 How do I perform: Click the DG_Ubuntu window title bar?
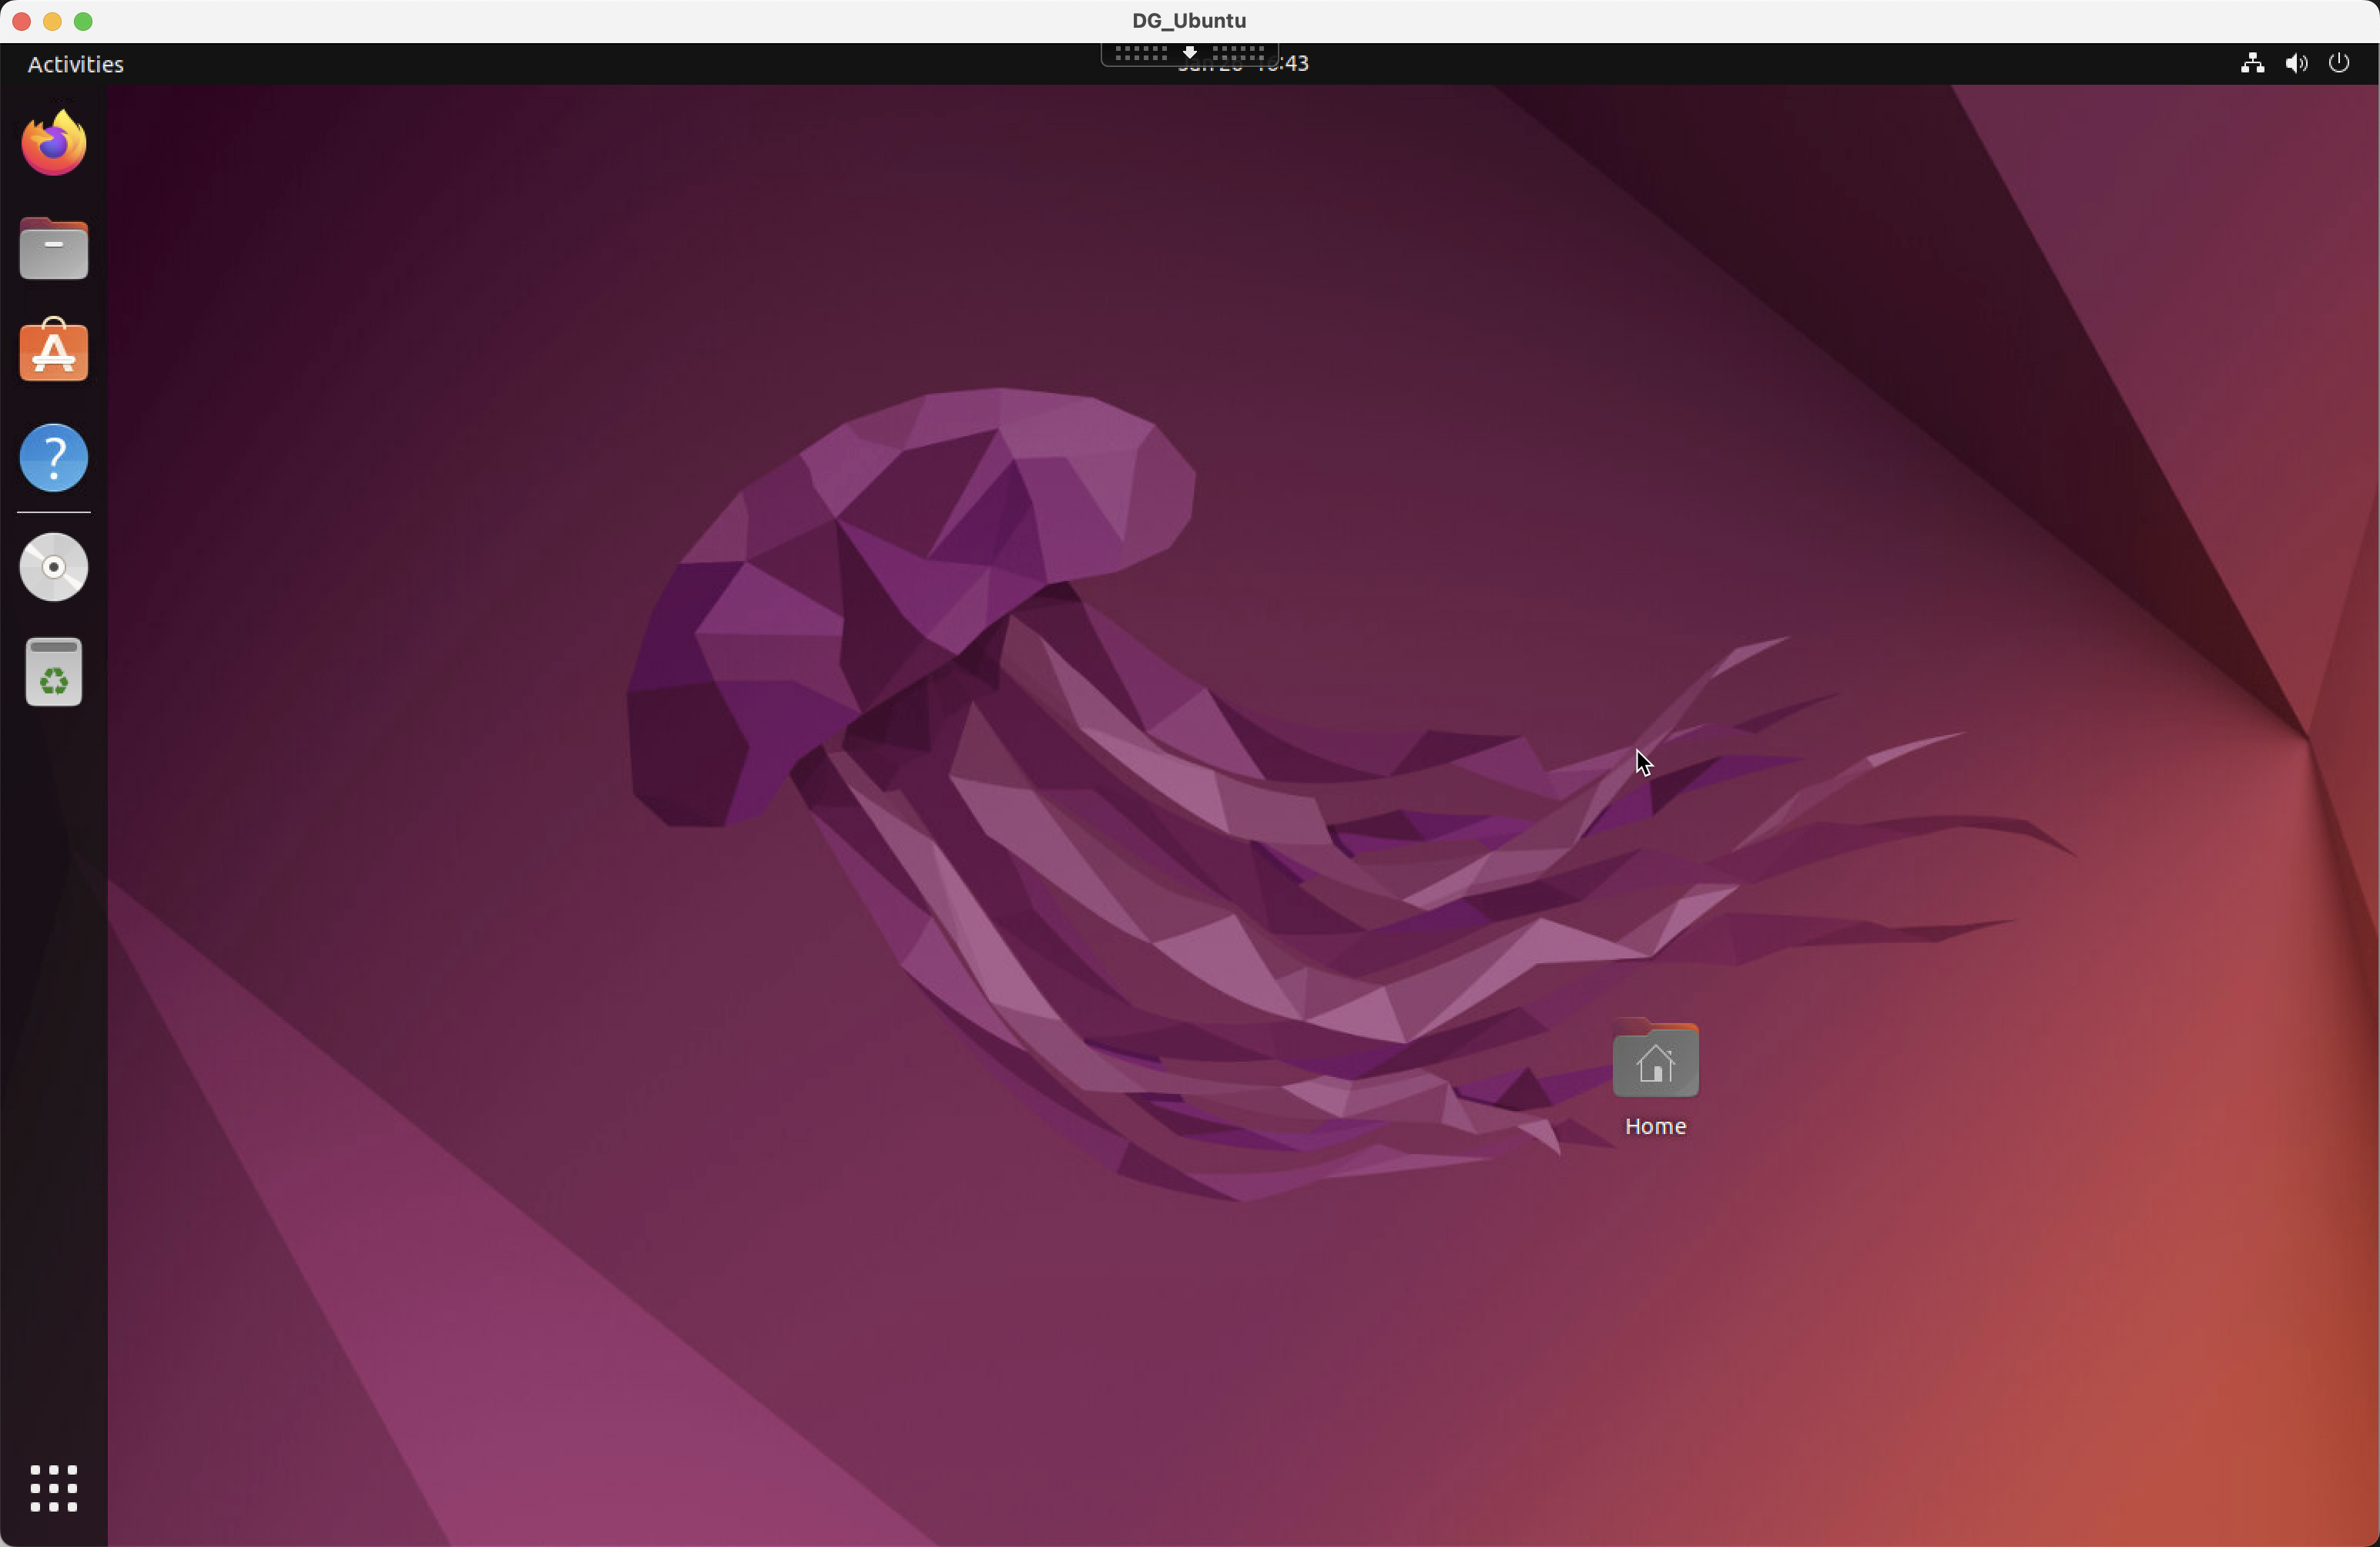(x=1188, y=20)
